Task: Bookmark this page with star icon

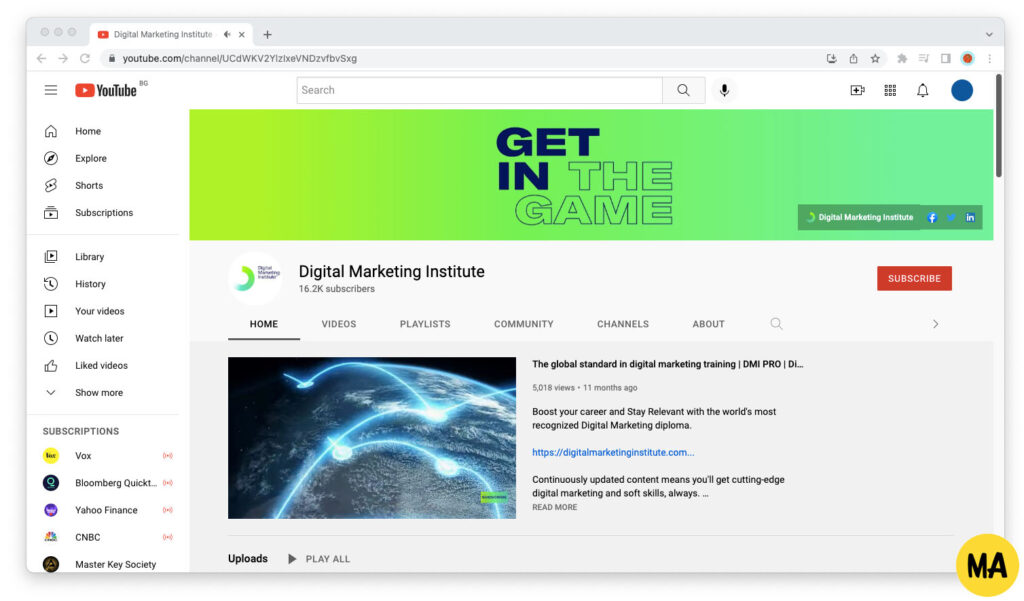Action: 875,58
